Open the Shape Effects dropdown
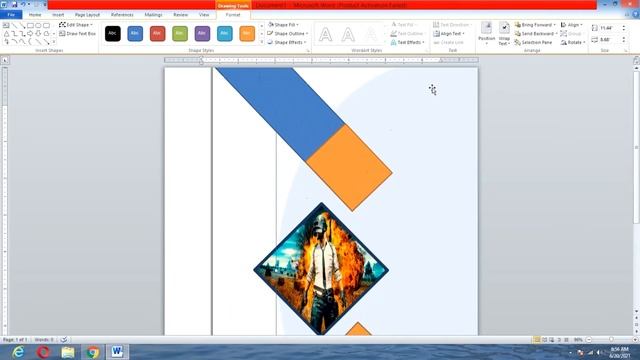 click(287, 42)
